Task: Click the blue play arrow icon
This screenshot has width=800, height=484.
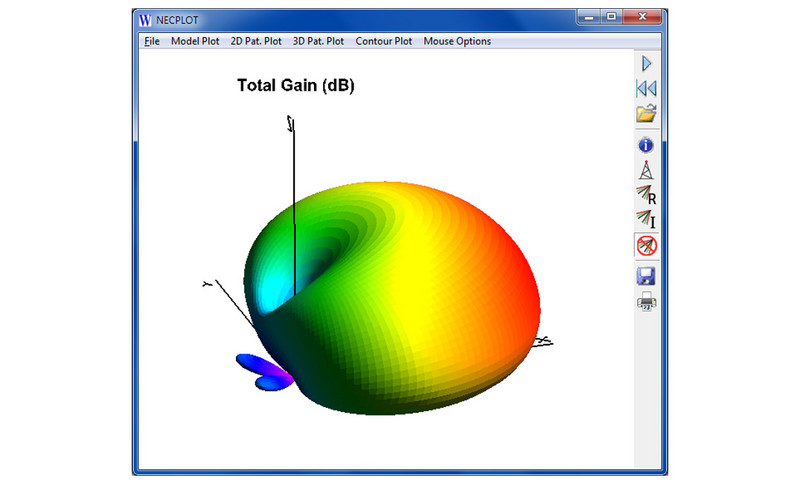Action: pos(646,64)
